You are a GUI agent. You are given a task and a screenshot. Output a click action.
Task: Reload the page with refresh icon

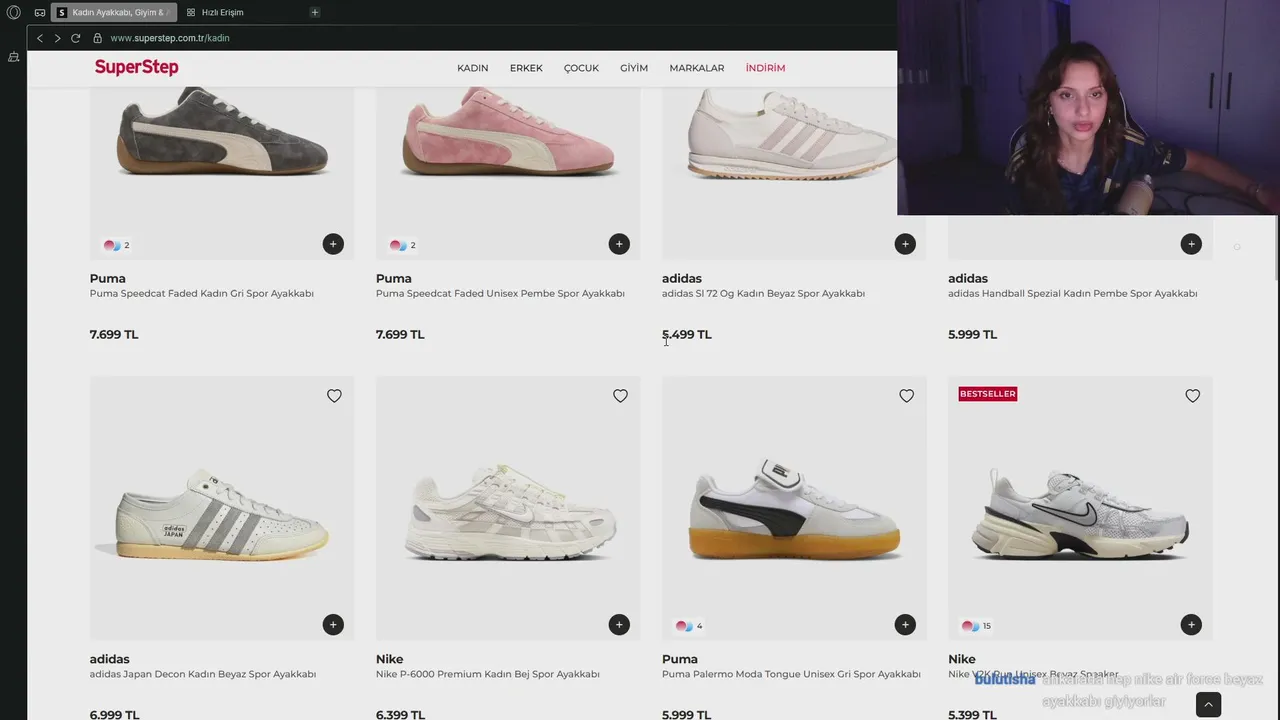point(75,38)
